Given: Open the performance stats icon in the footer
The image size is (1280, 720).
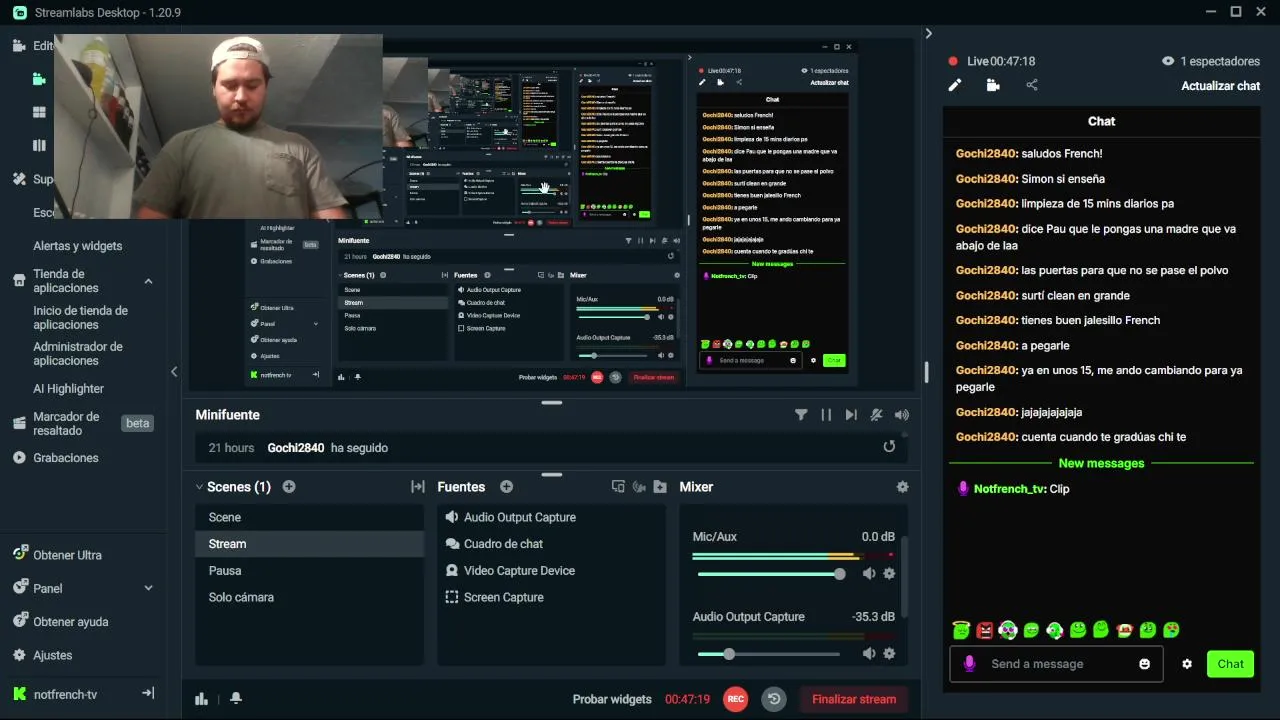Looking at the screenshot, I should click(201, 699).
